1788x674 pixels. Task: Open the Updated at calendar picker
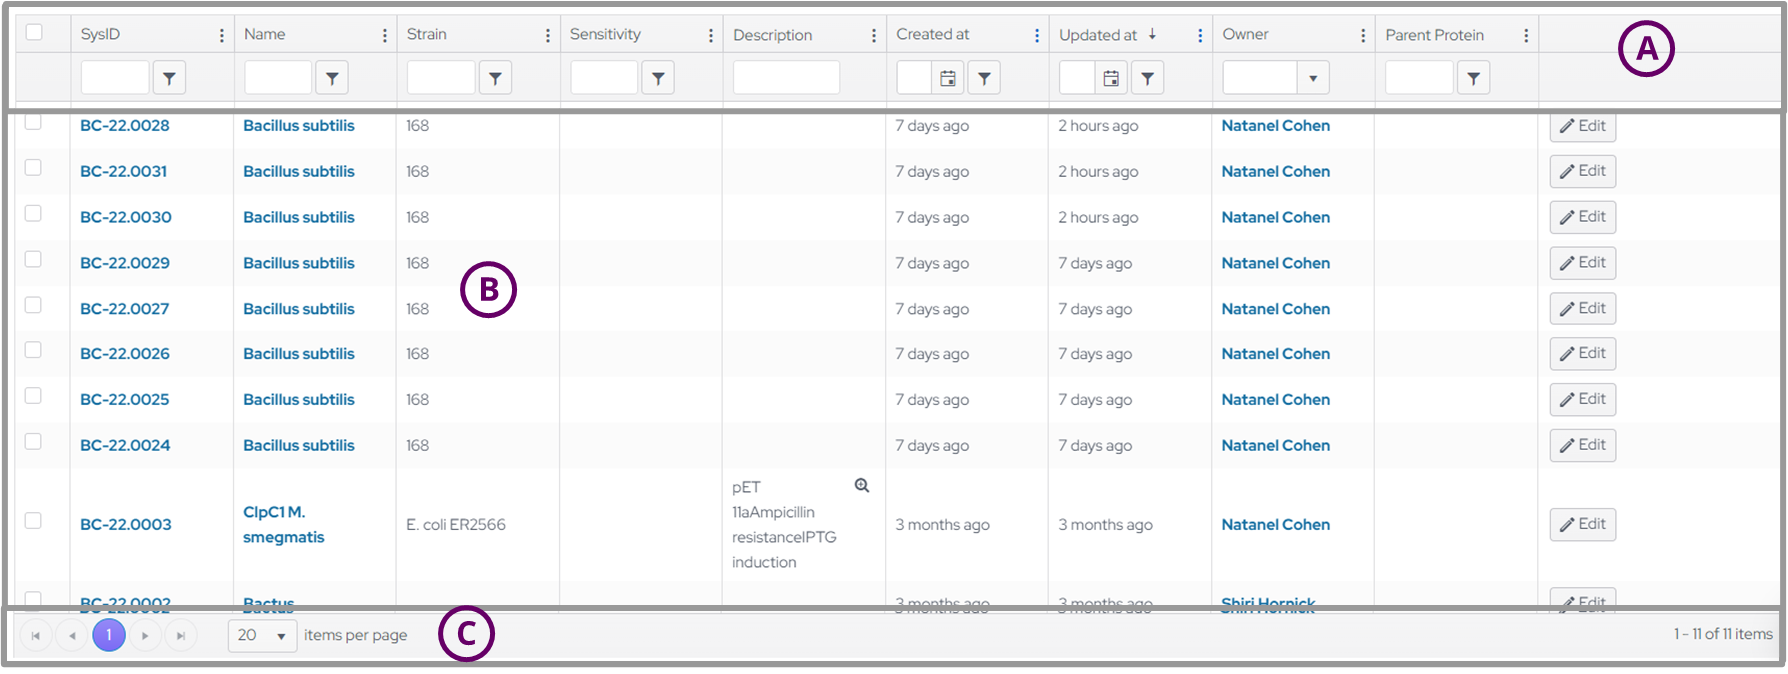1111,78
